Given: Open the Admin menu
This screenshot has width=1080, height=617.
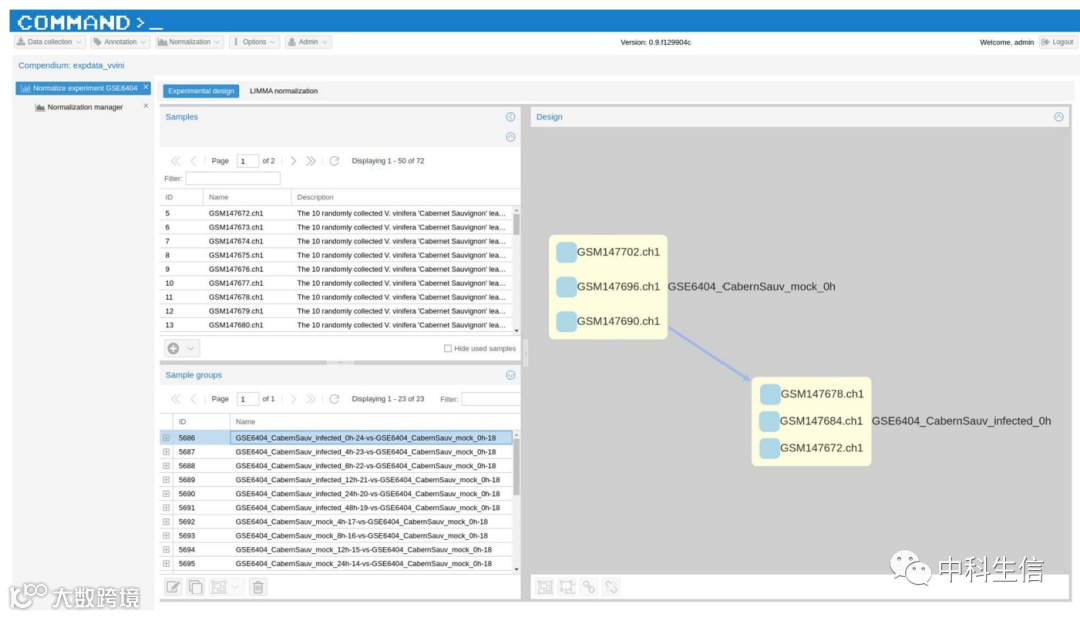Looking at the screenshot, I should click(308, 42).
